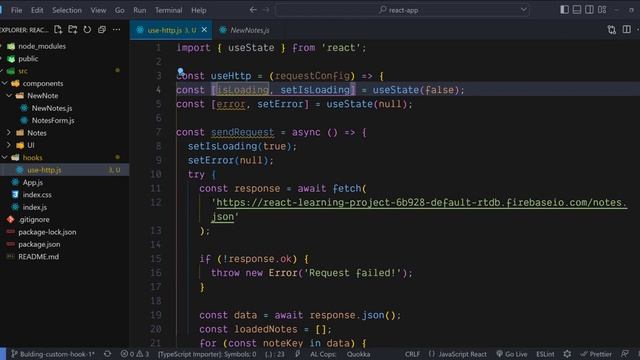640x360 pixels.
Task: Open README.md file
Action: point(38,256)
